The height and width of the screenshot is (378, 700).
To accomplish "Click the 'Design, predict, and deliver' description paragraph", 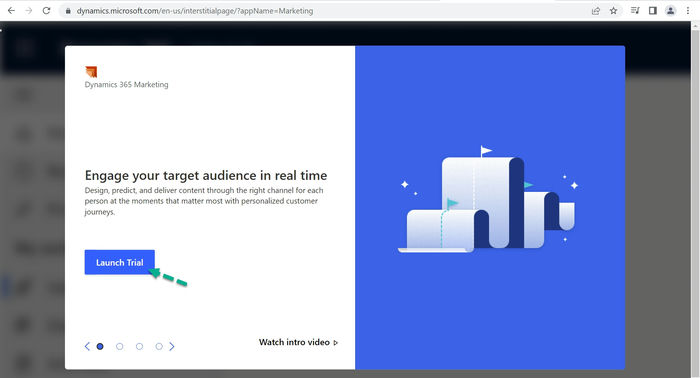I will tap(204, 201).
